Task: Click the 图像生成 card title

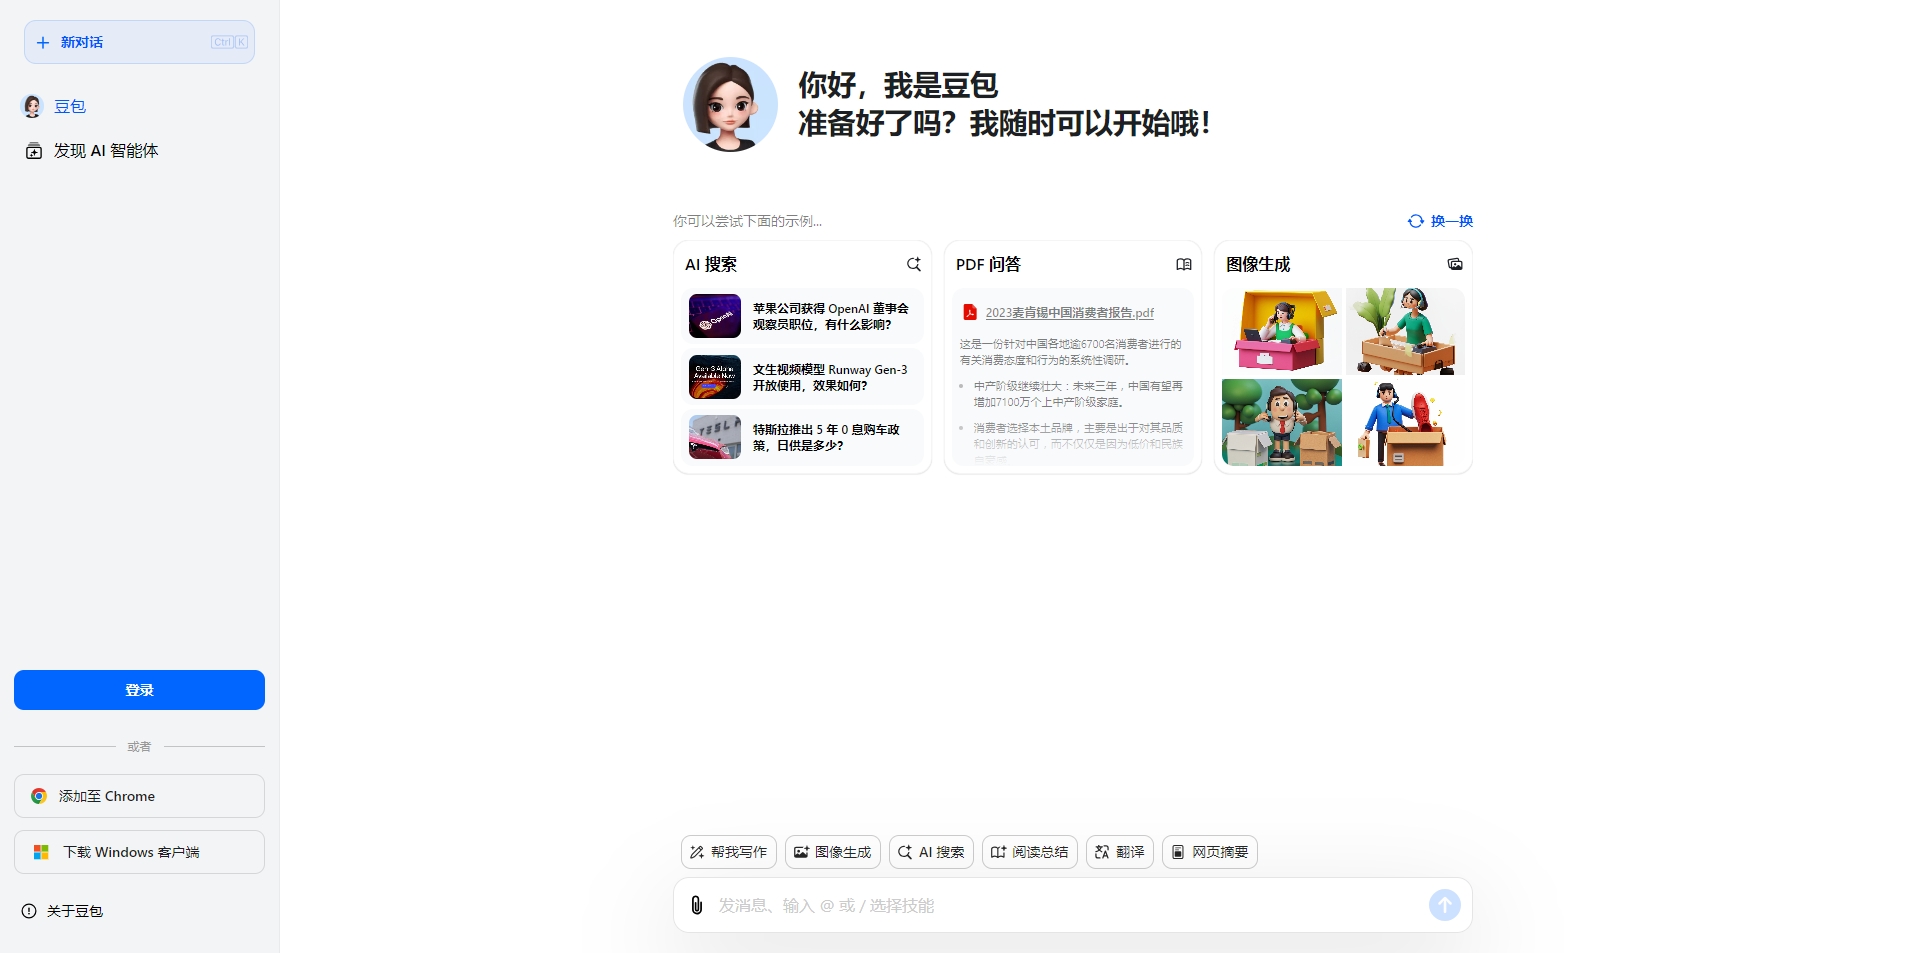Action: click(1258, 264)
